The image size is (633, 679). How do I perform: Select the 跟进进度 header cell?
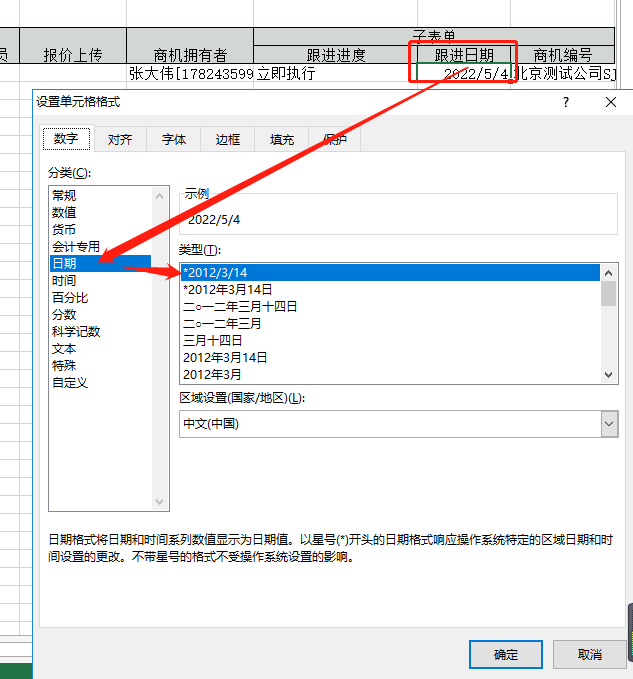[336, 55]
